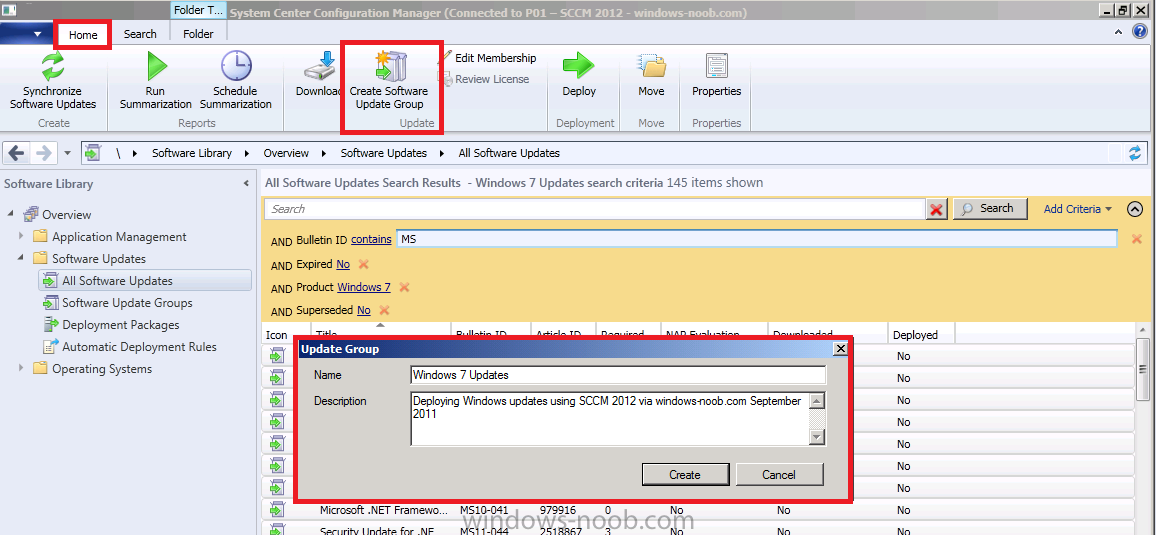Image resolution: width=1156 pixels, height=535 pixels.
Task: Click the Download ribbon button
Action: tap(319, 75)
